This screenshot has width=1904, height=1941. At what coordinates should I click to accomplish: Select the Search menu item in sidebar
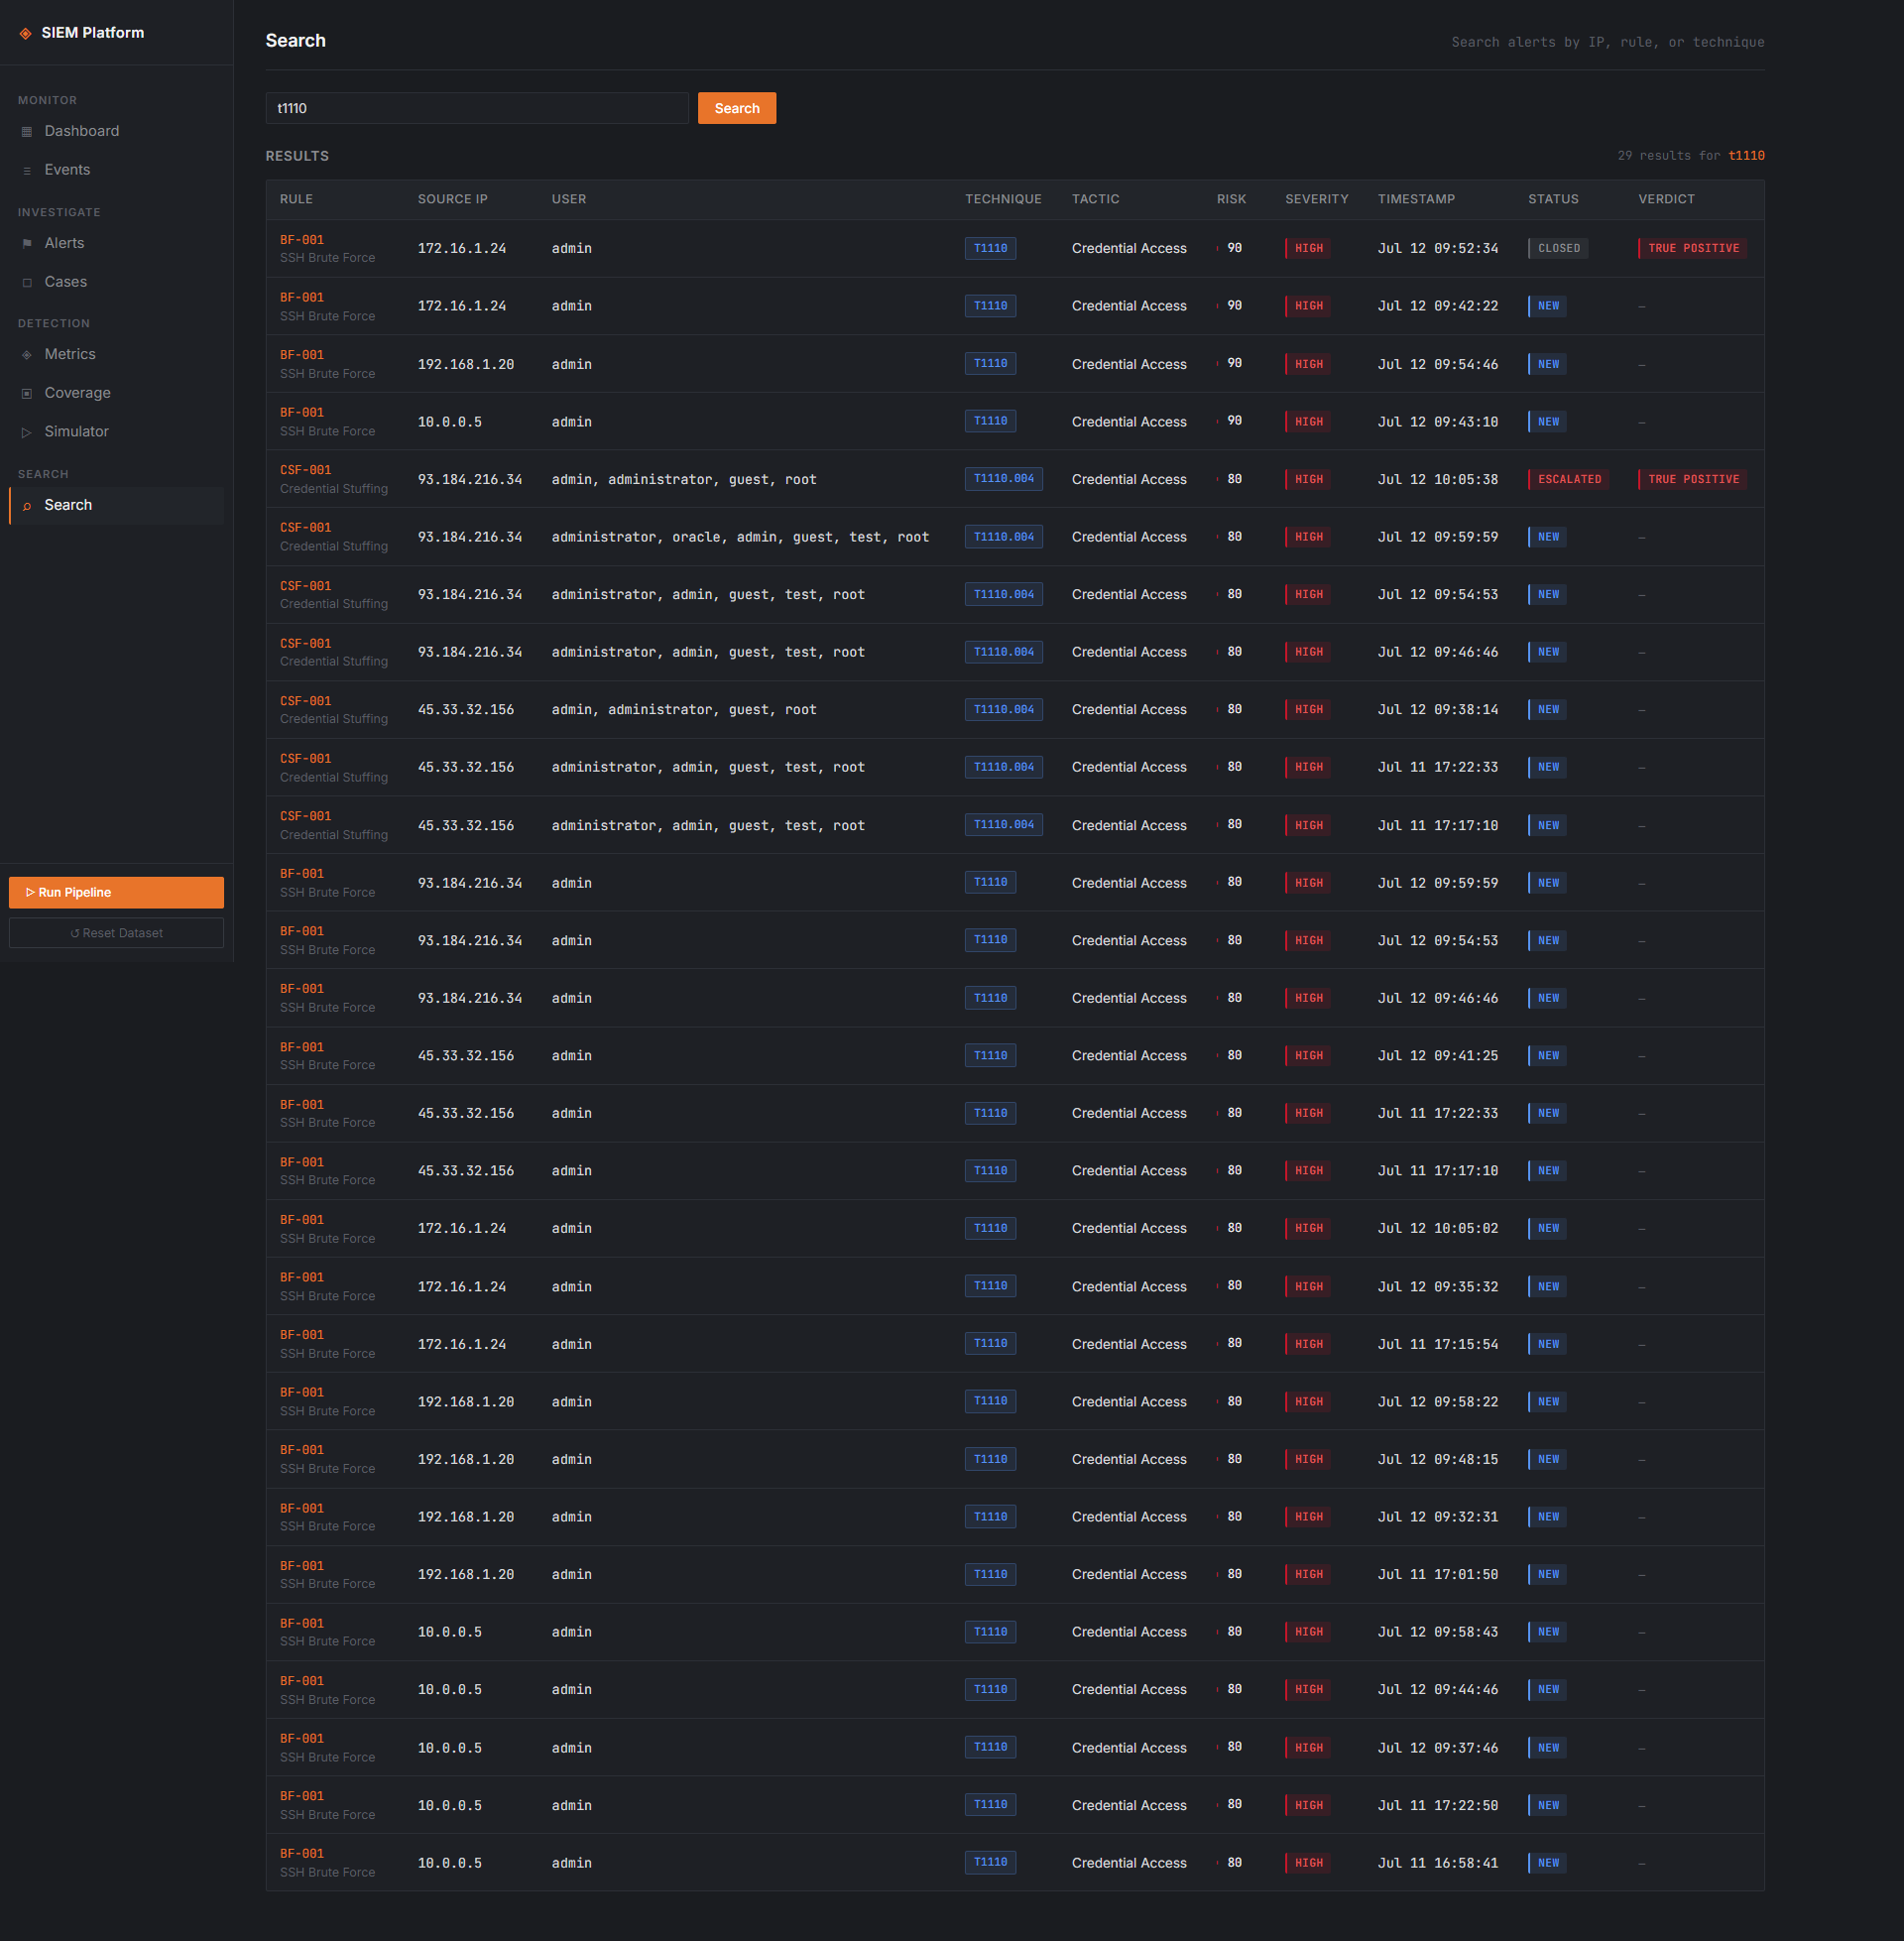[x=117, y=505]
